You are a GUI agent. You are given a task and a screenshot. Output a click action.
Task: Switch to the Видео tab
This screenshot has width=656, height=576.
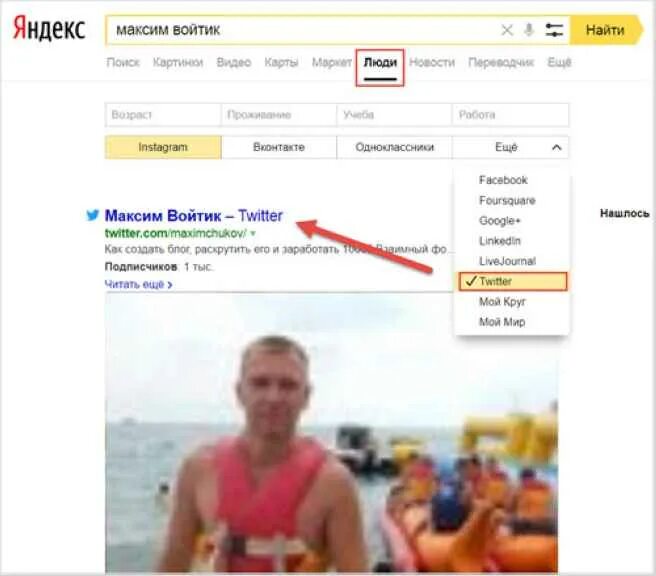233,63
